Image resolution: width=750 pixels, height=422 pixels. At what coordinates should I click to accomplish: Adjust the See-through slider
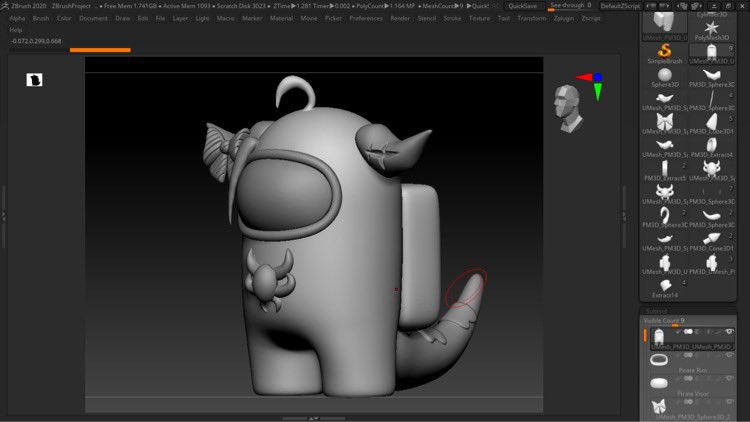pyautogui.click(x=572, y=6)
